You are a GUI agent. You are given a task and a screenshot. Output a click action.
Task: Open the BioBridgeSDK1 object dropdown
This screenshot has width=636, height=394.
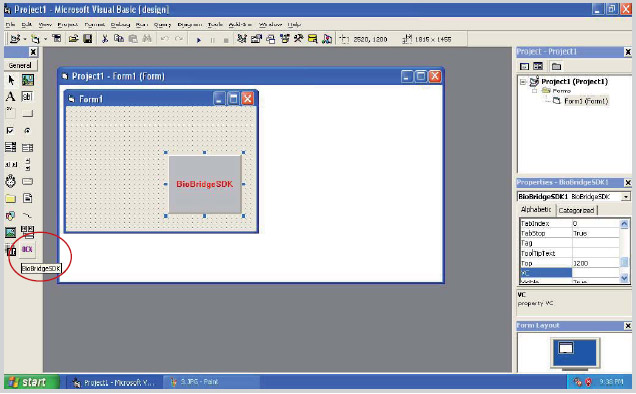(x=625, y=197)
